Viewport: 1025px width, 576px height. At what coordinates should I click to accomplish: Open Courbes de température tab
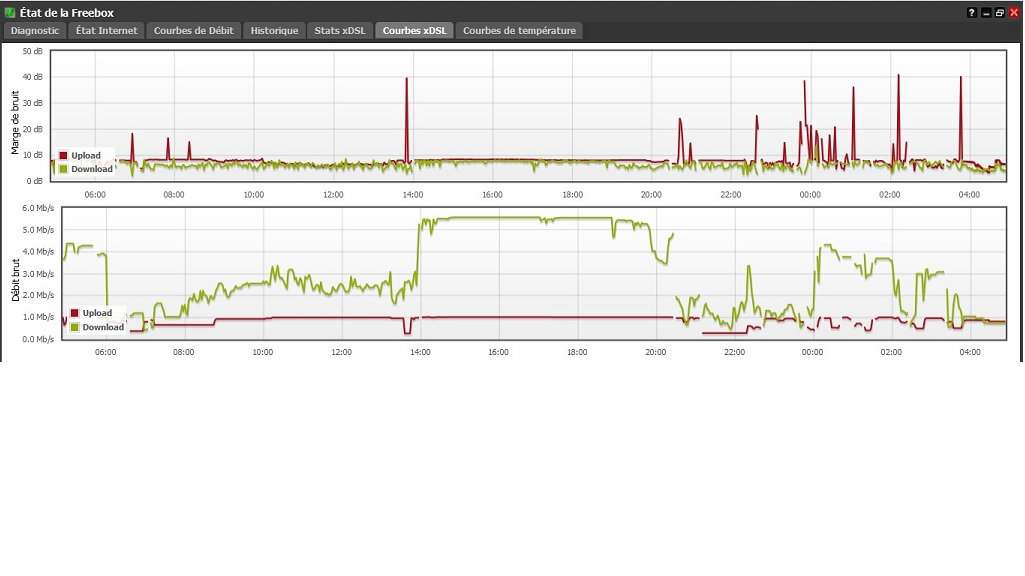click(x=519, y=31)
